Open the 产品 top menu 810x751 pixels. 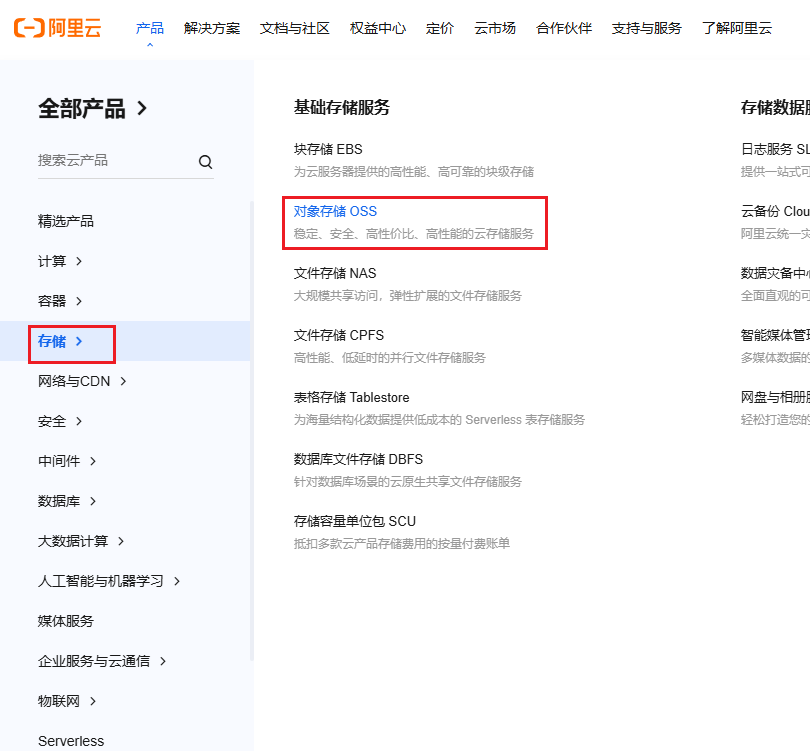(x=150, y=28)
